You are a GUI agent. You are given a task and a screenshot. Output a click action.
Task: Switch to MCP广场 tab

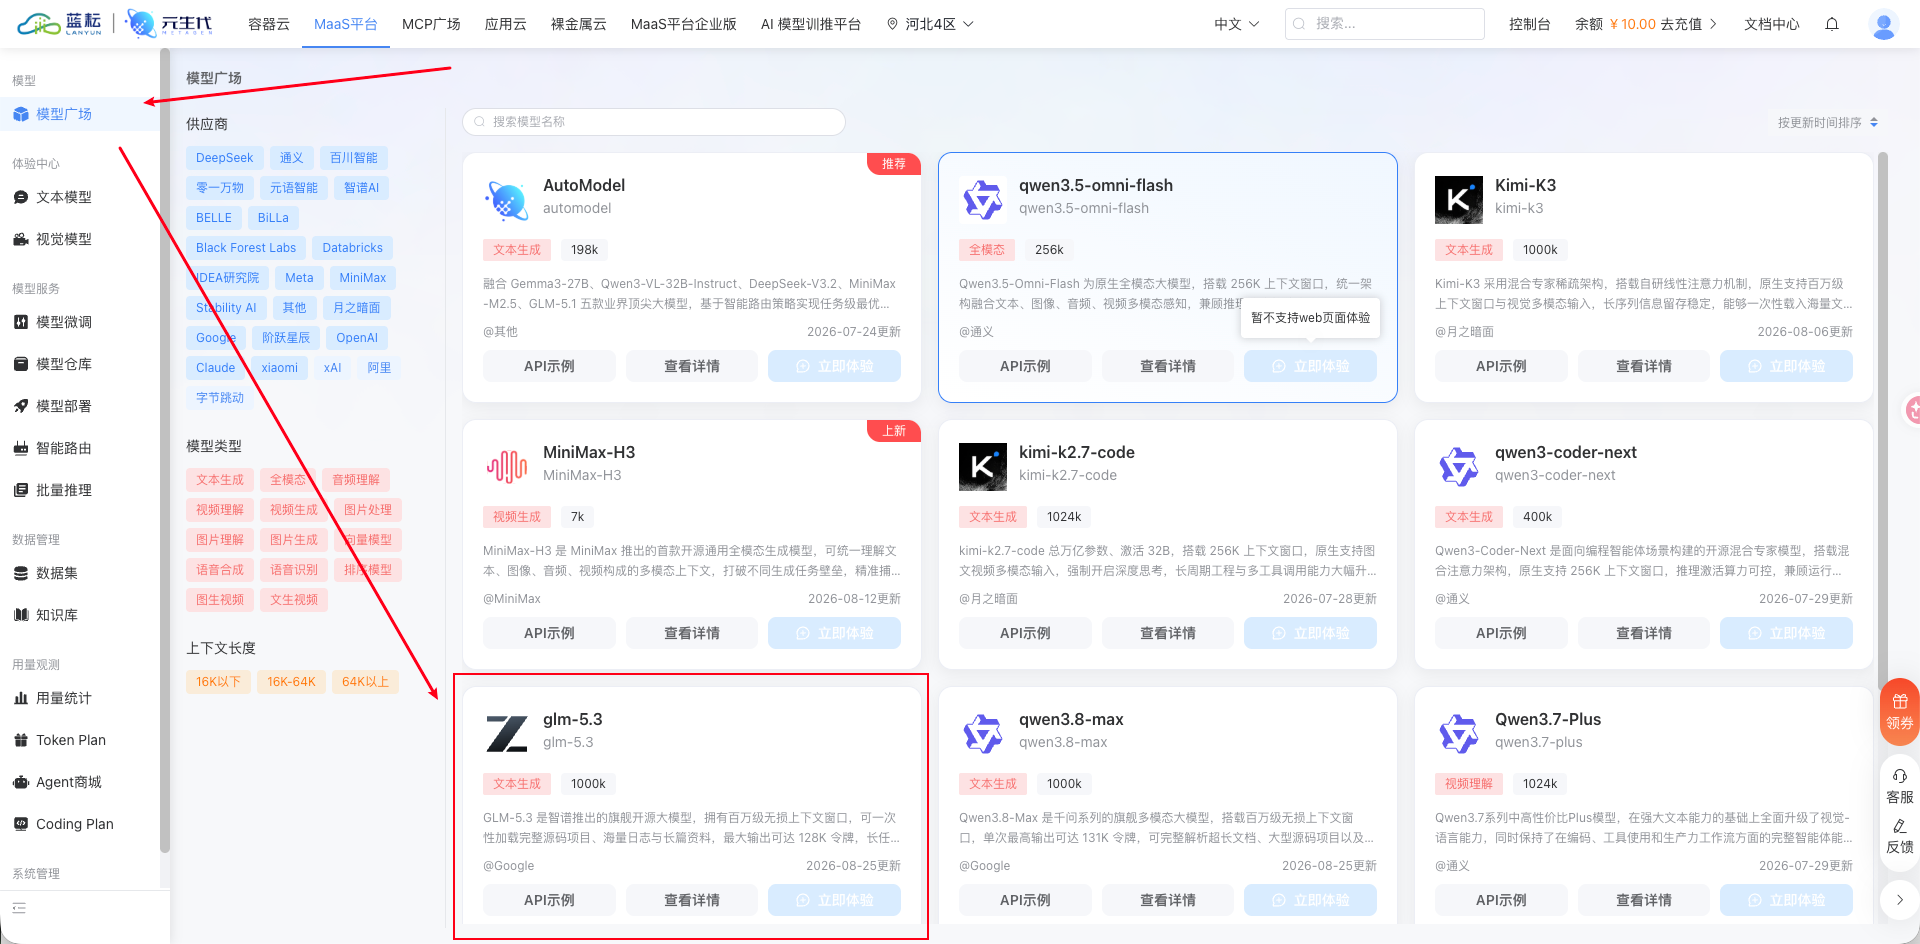431,24
